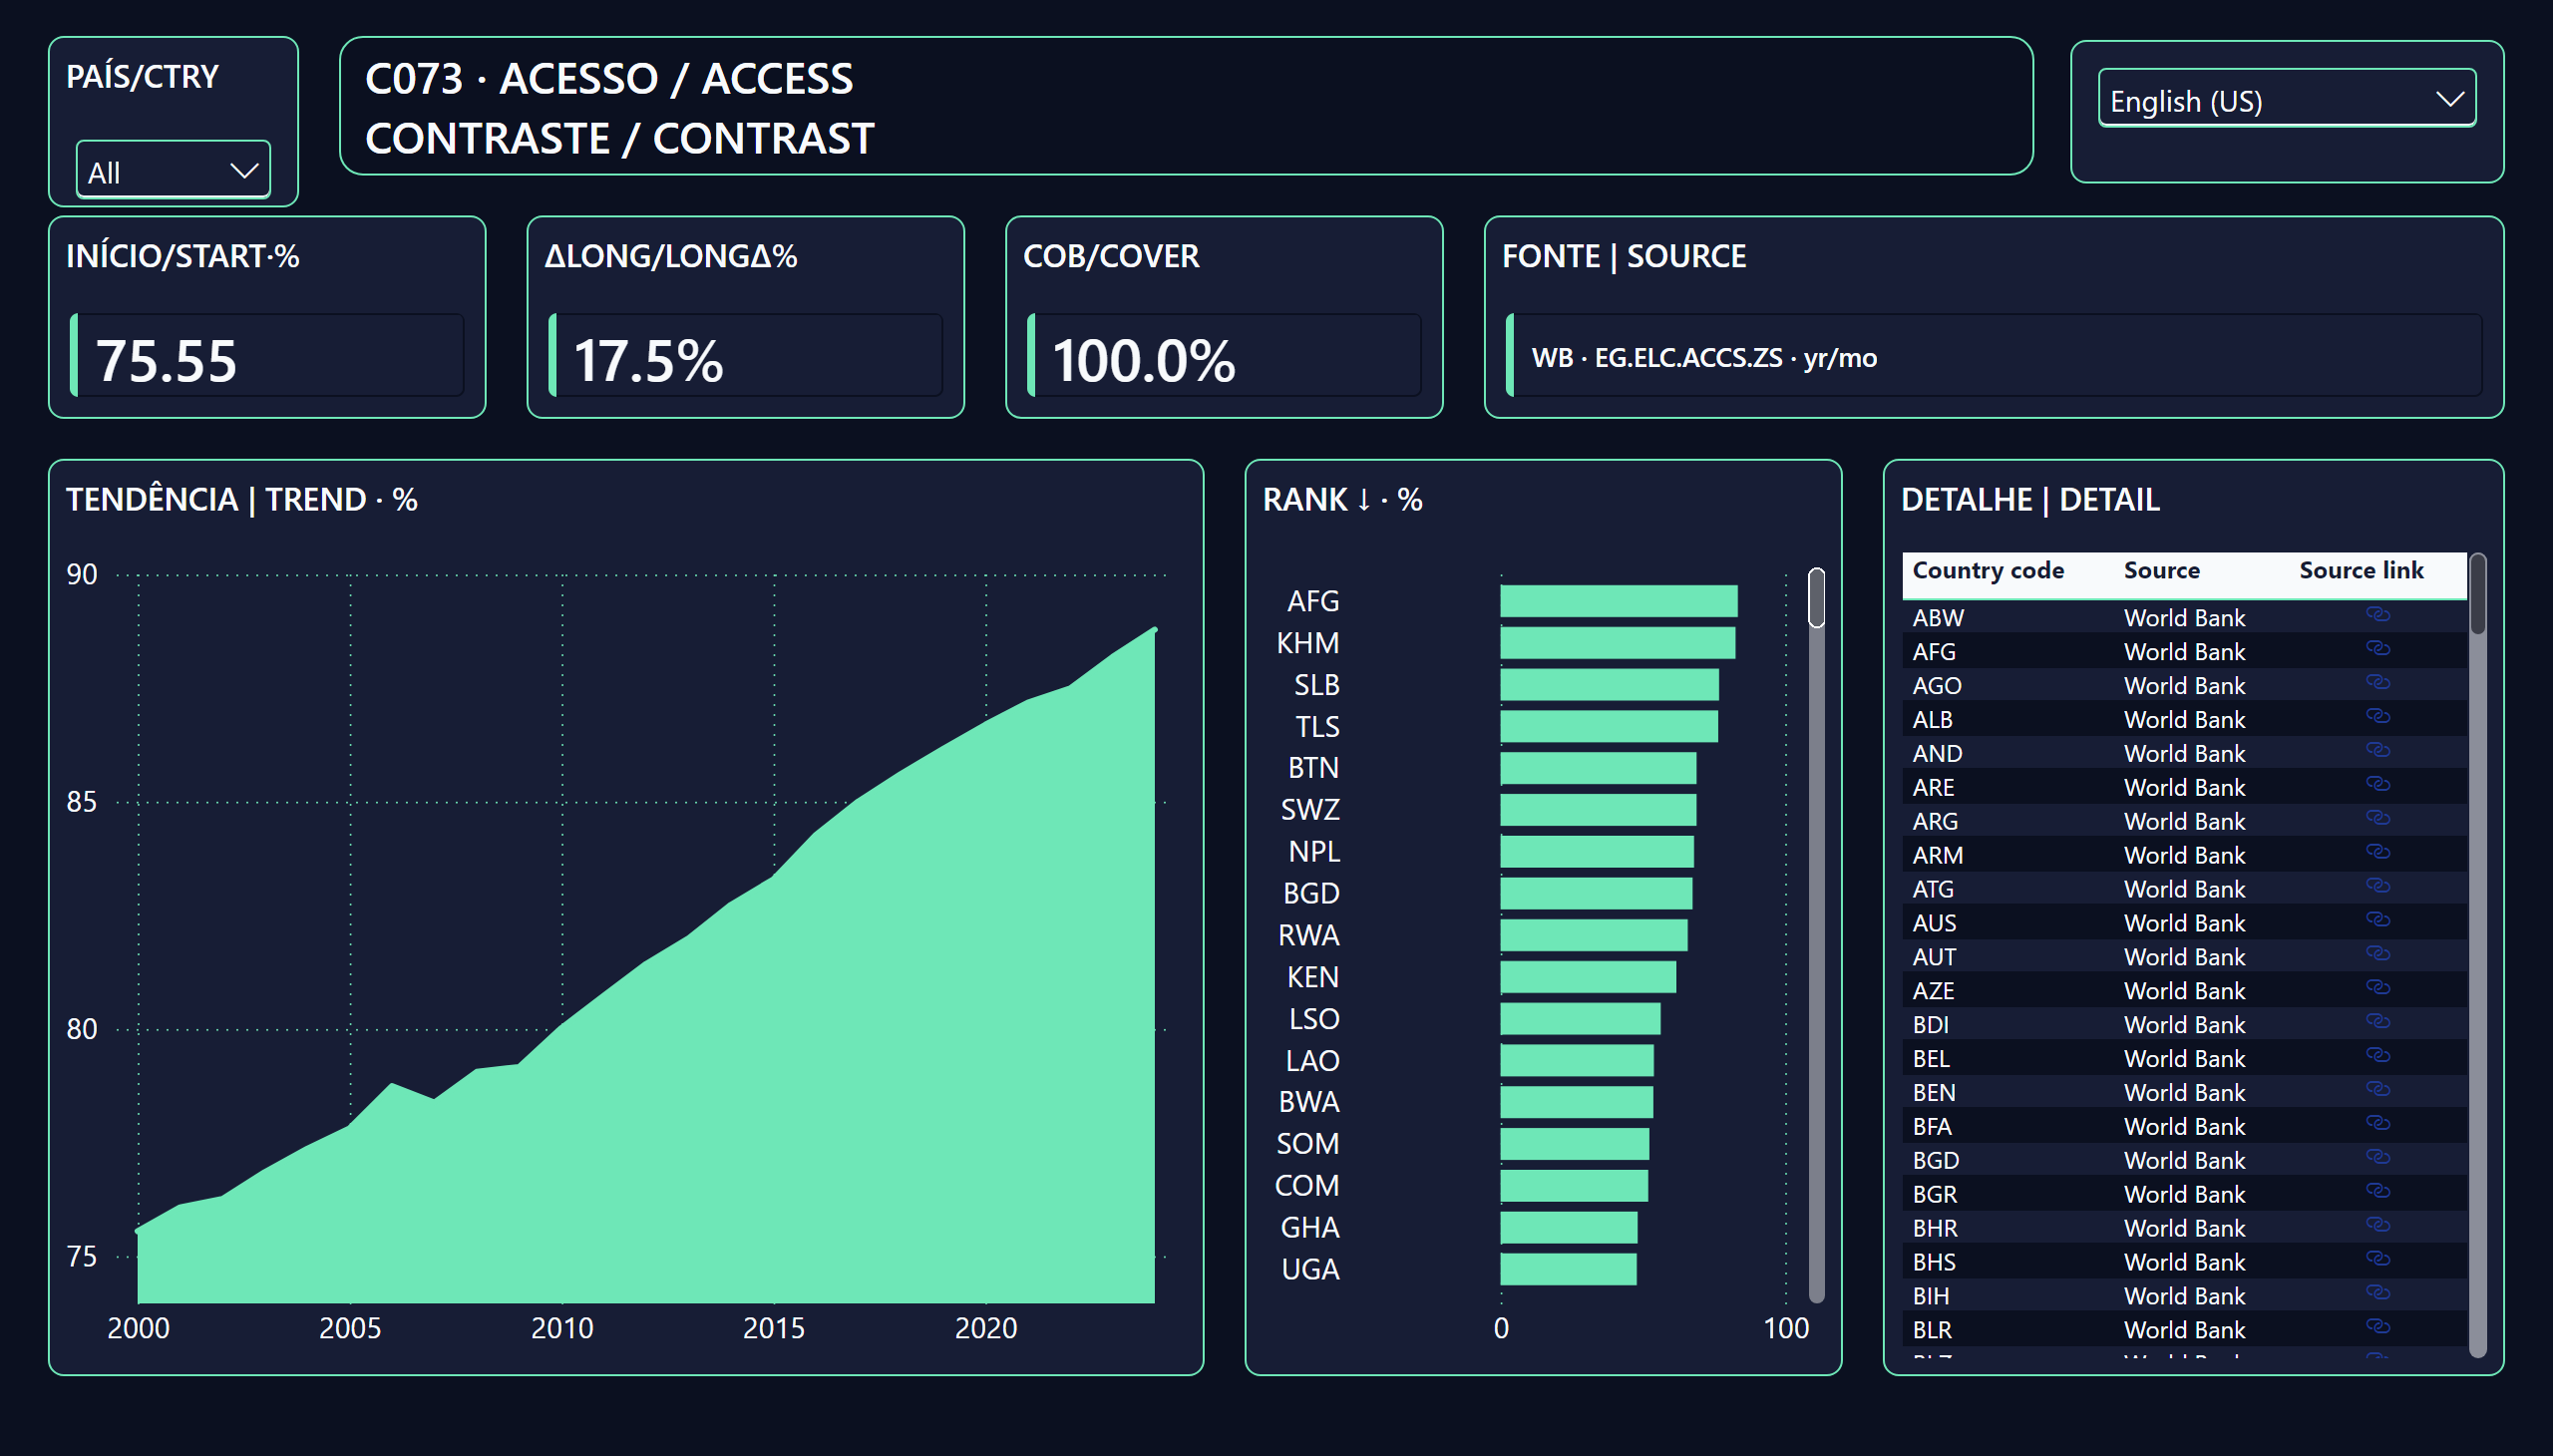Open source link icon for ALB row
Image resolution: width=2553 pixels, height=1456 pixels.
(x=2377, y=717)
